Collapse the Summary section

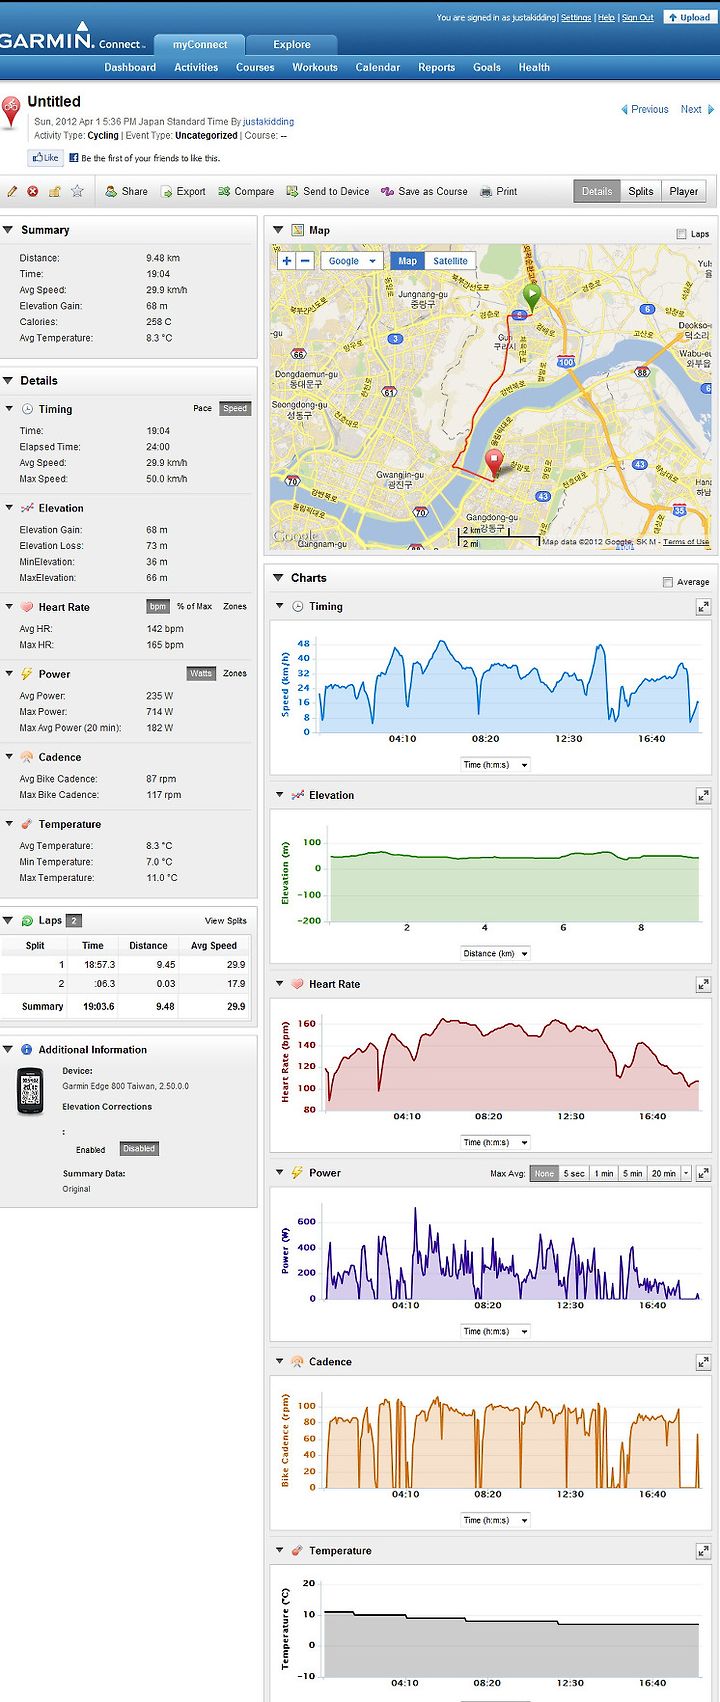8,230
